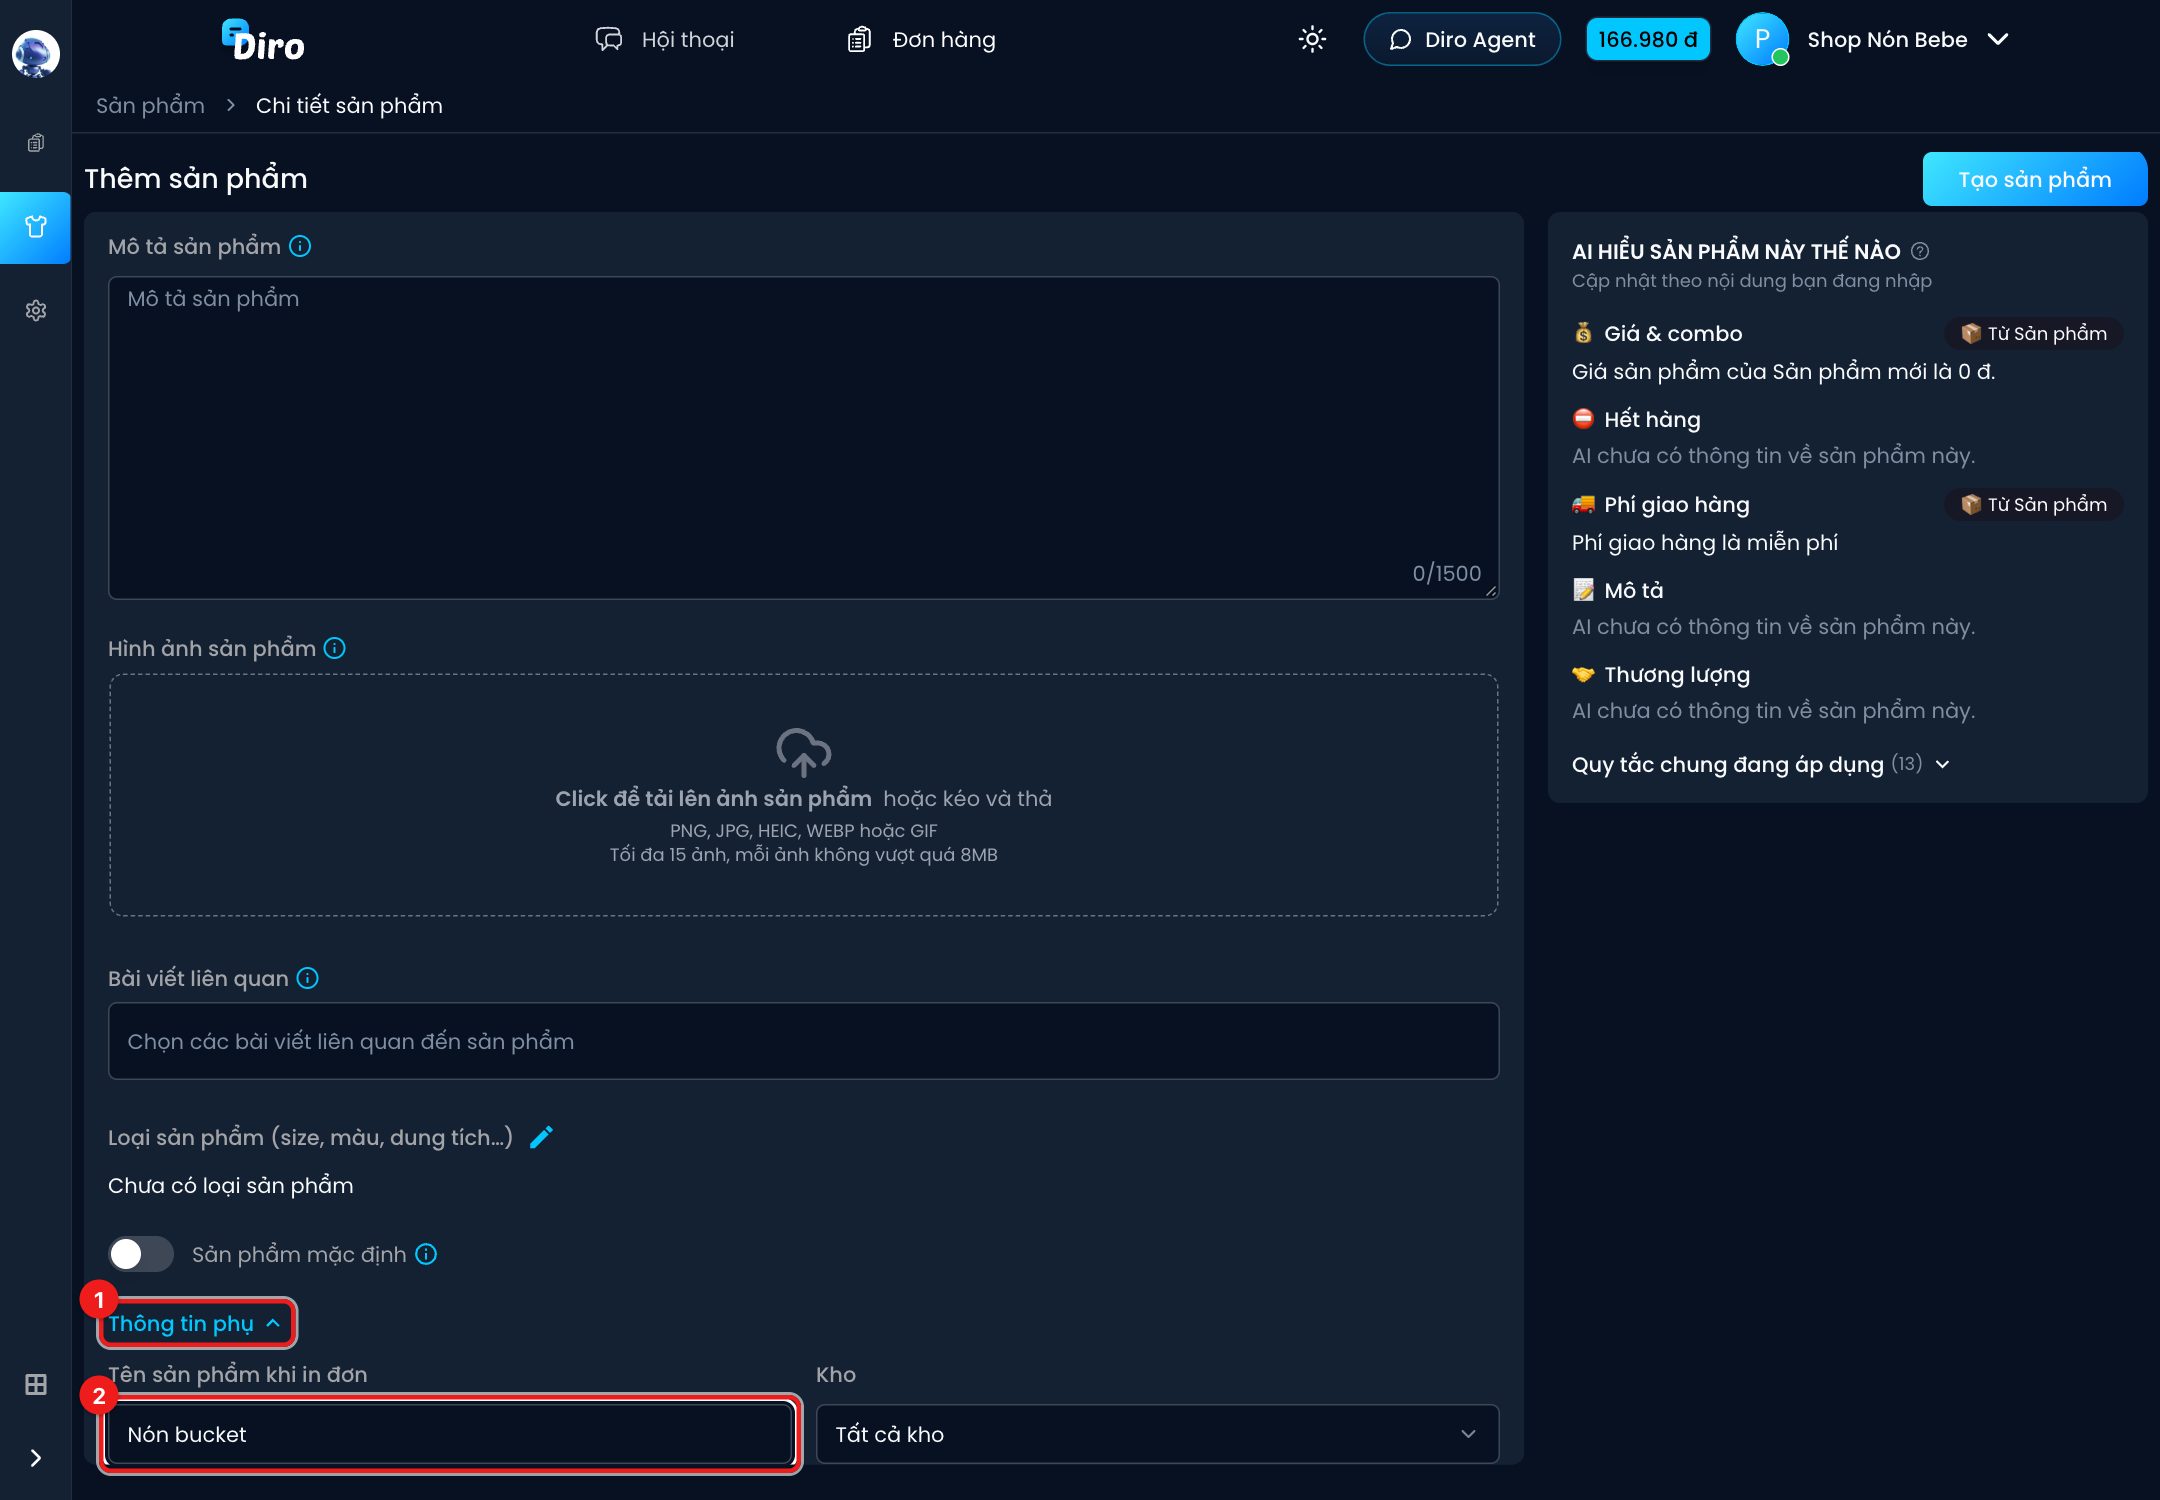This screenshot has width=2160, height=1500.
Task: Open Shop Nón Bebe account dropdown
Action: pyautogui.click(x=1908, y=39)
